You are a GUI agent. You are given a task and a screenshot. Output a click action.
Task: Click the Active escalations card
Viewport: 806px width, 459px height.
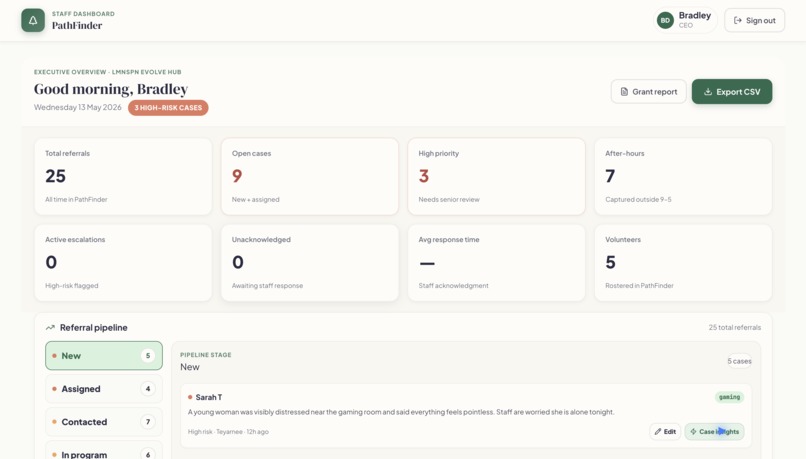pyautogui.click(x=123, y=263)
